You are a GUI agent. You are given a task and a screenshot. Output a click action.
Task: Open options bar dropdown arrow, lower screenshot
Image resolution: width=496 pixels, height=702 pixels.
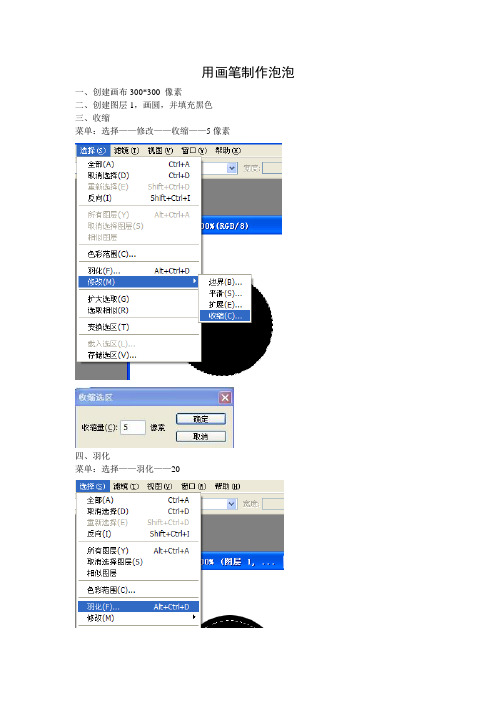[x=231, y=504]
